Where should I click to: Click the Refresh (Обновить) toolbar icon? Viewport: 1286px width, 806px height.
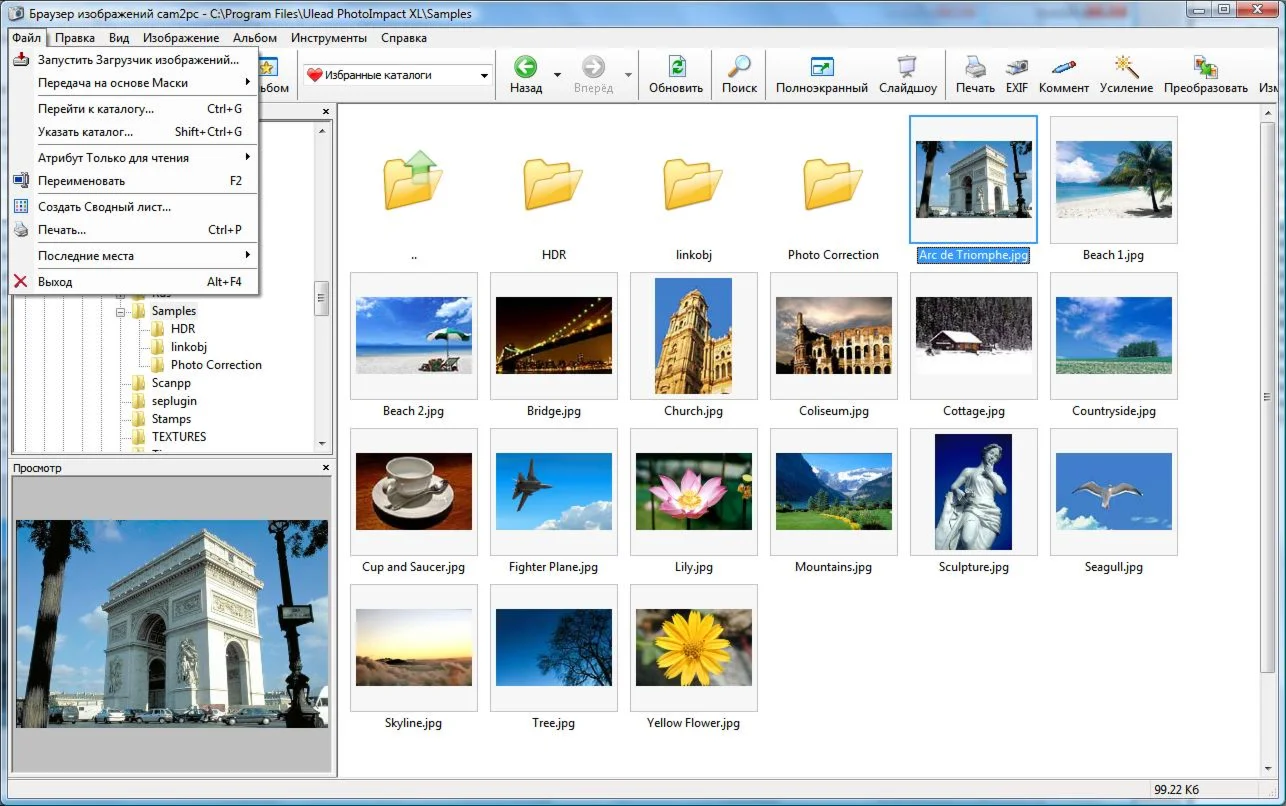pos(676,68)
